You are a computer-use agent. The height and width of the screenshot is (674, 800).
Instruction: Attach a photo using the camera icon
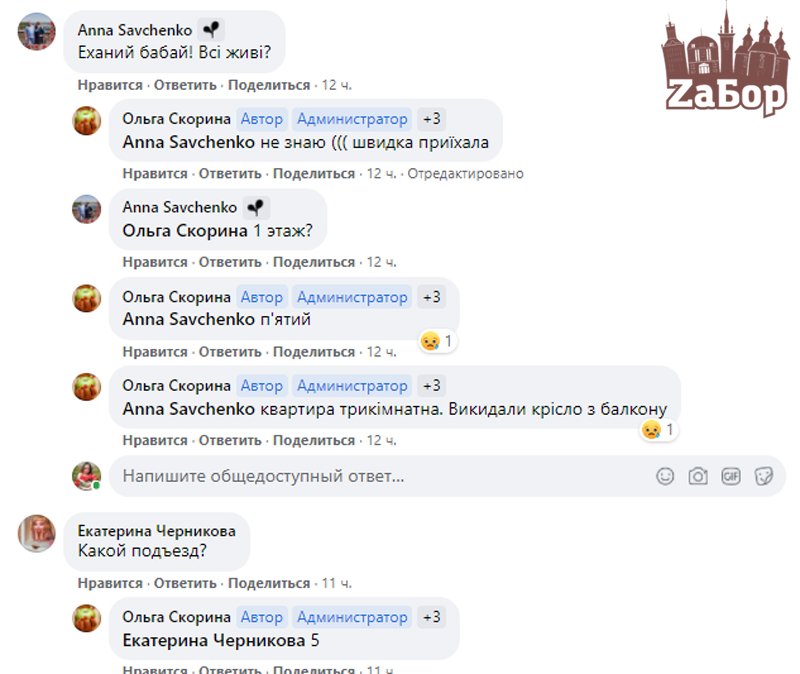click(698, 476)
